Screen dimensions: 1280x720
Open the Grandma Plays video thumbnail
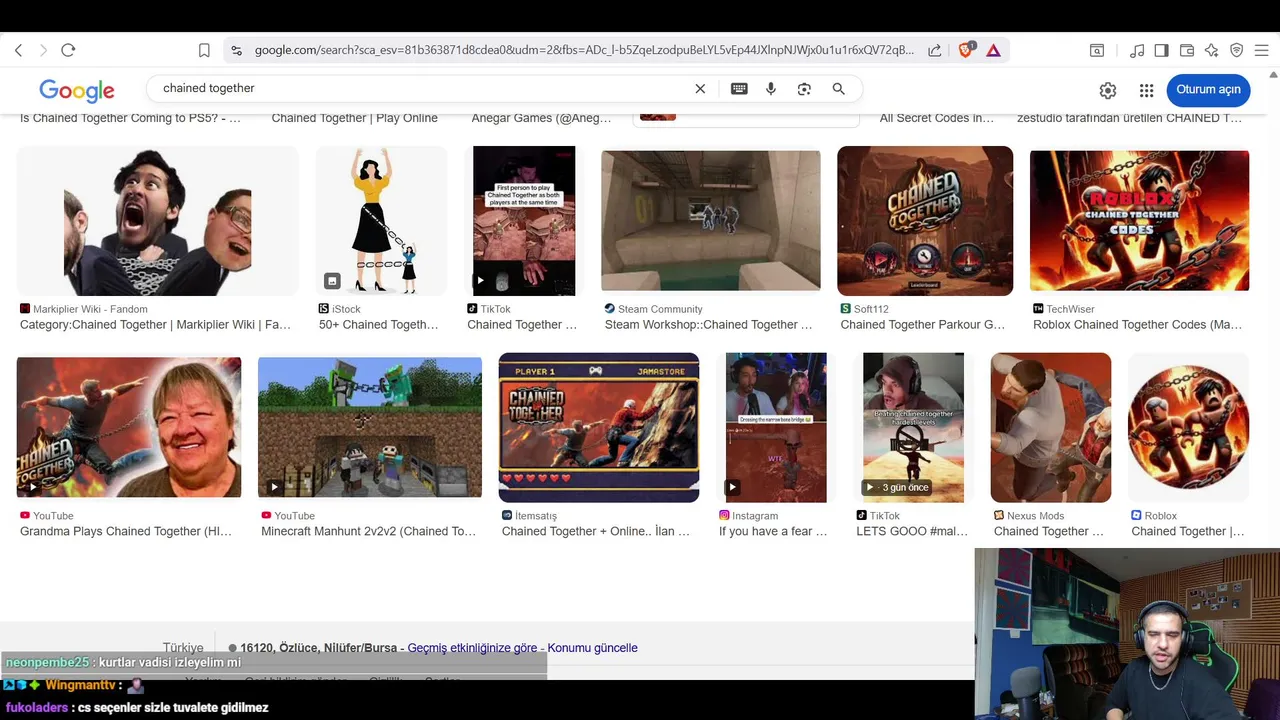click(129, 427)
